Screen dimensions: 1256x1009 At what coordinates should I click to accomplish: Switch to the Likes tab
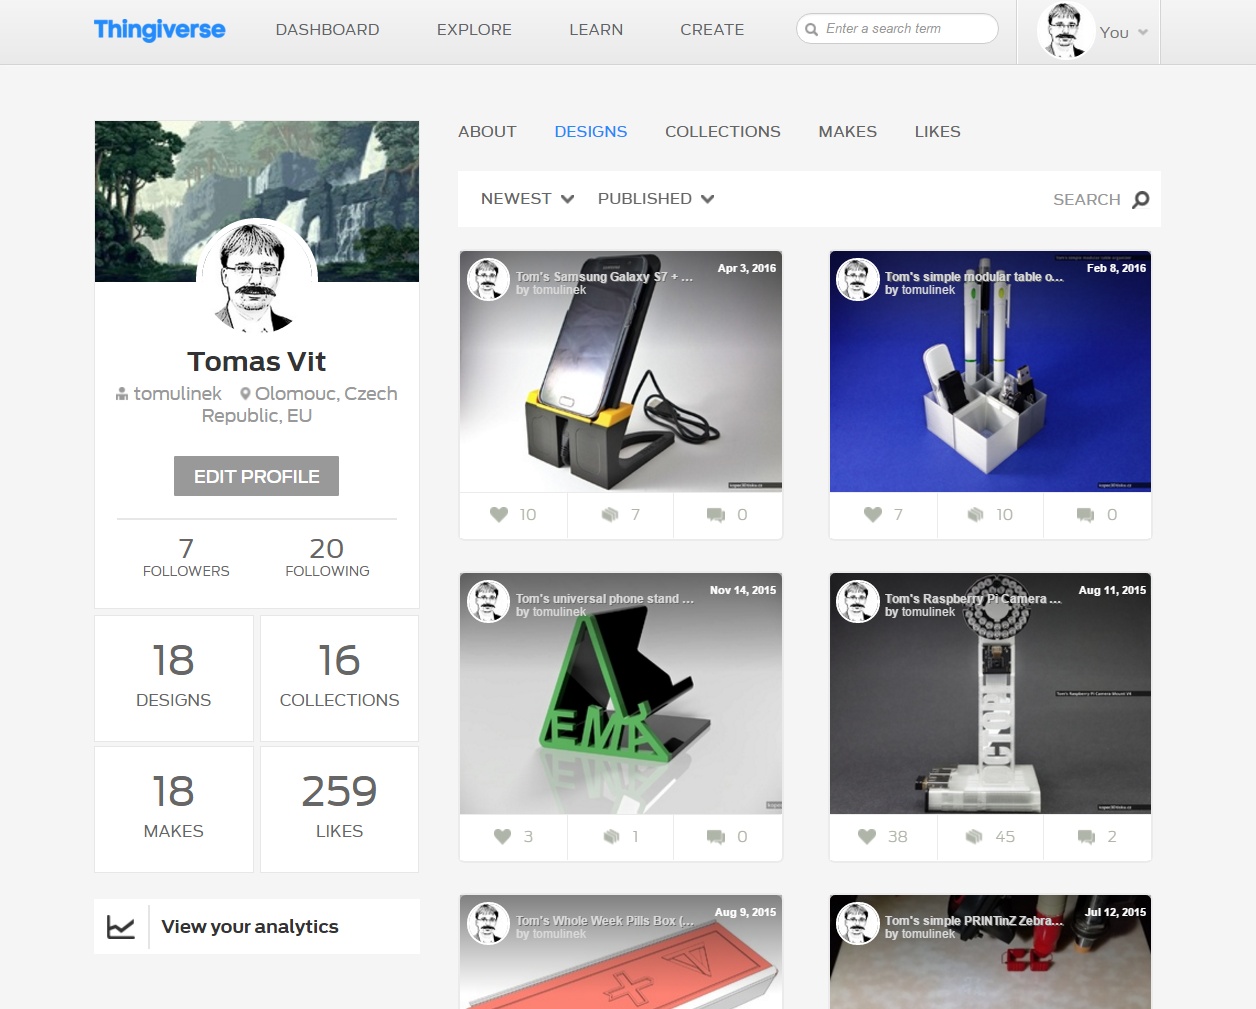(x=938, y=132)
